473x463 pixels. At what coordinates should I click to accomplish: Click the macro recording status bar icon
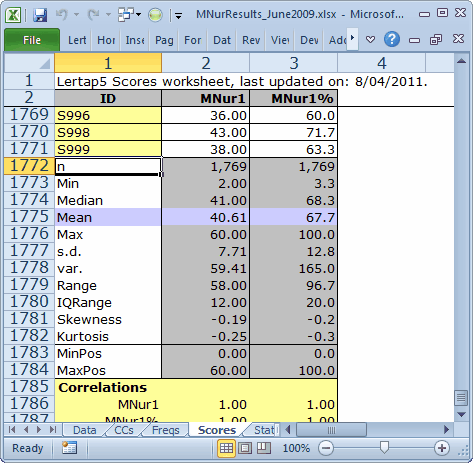[x=69, y=448]
